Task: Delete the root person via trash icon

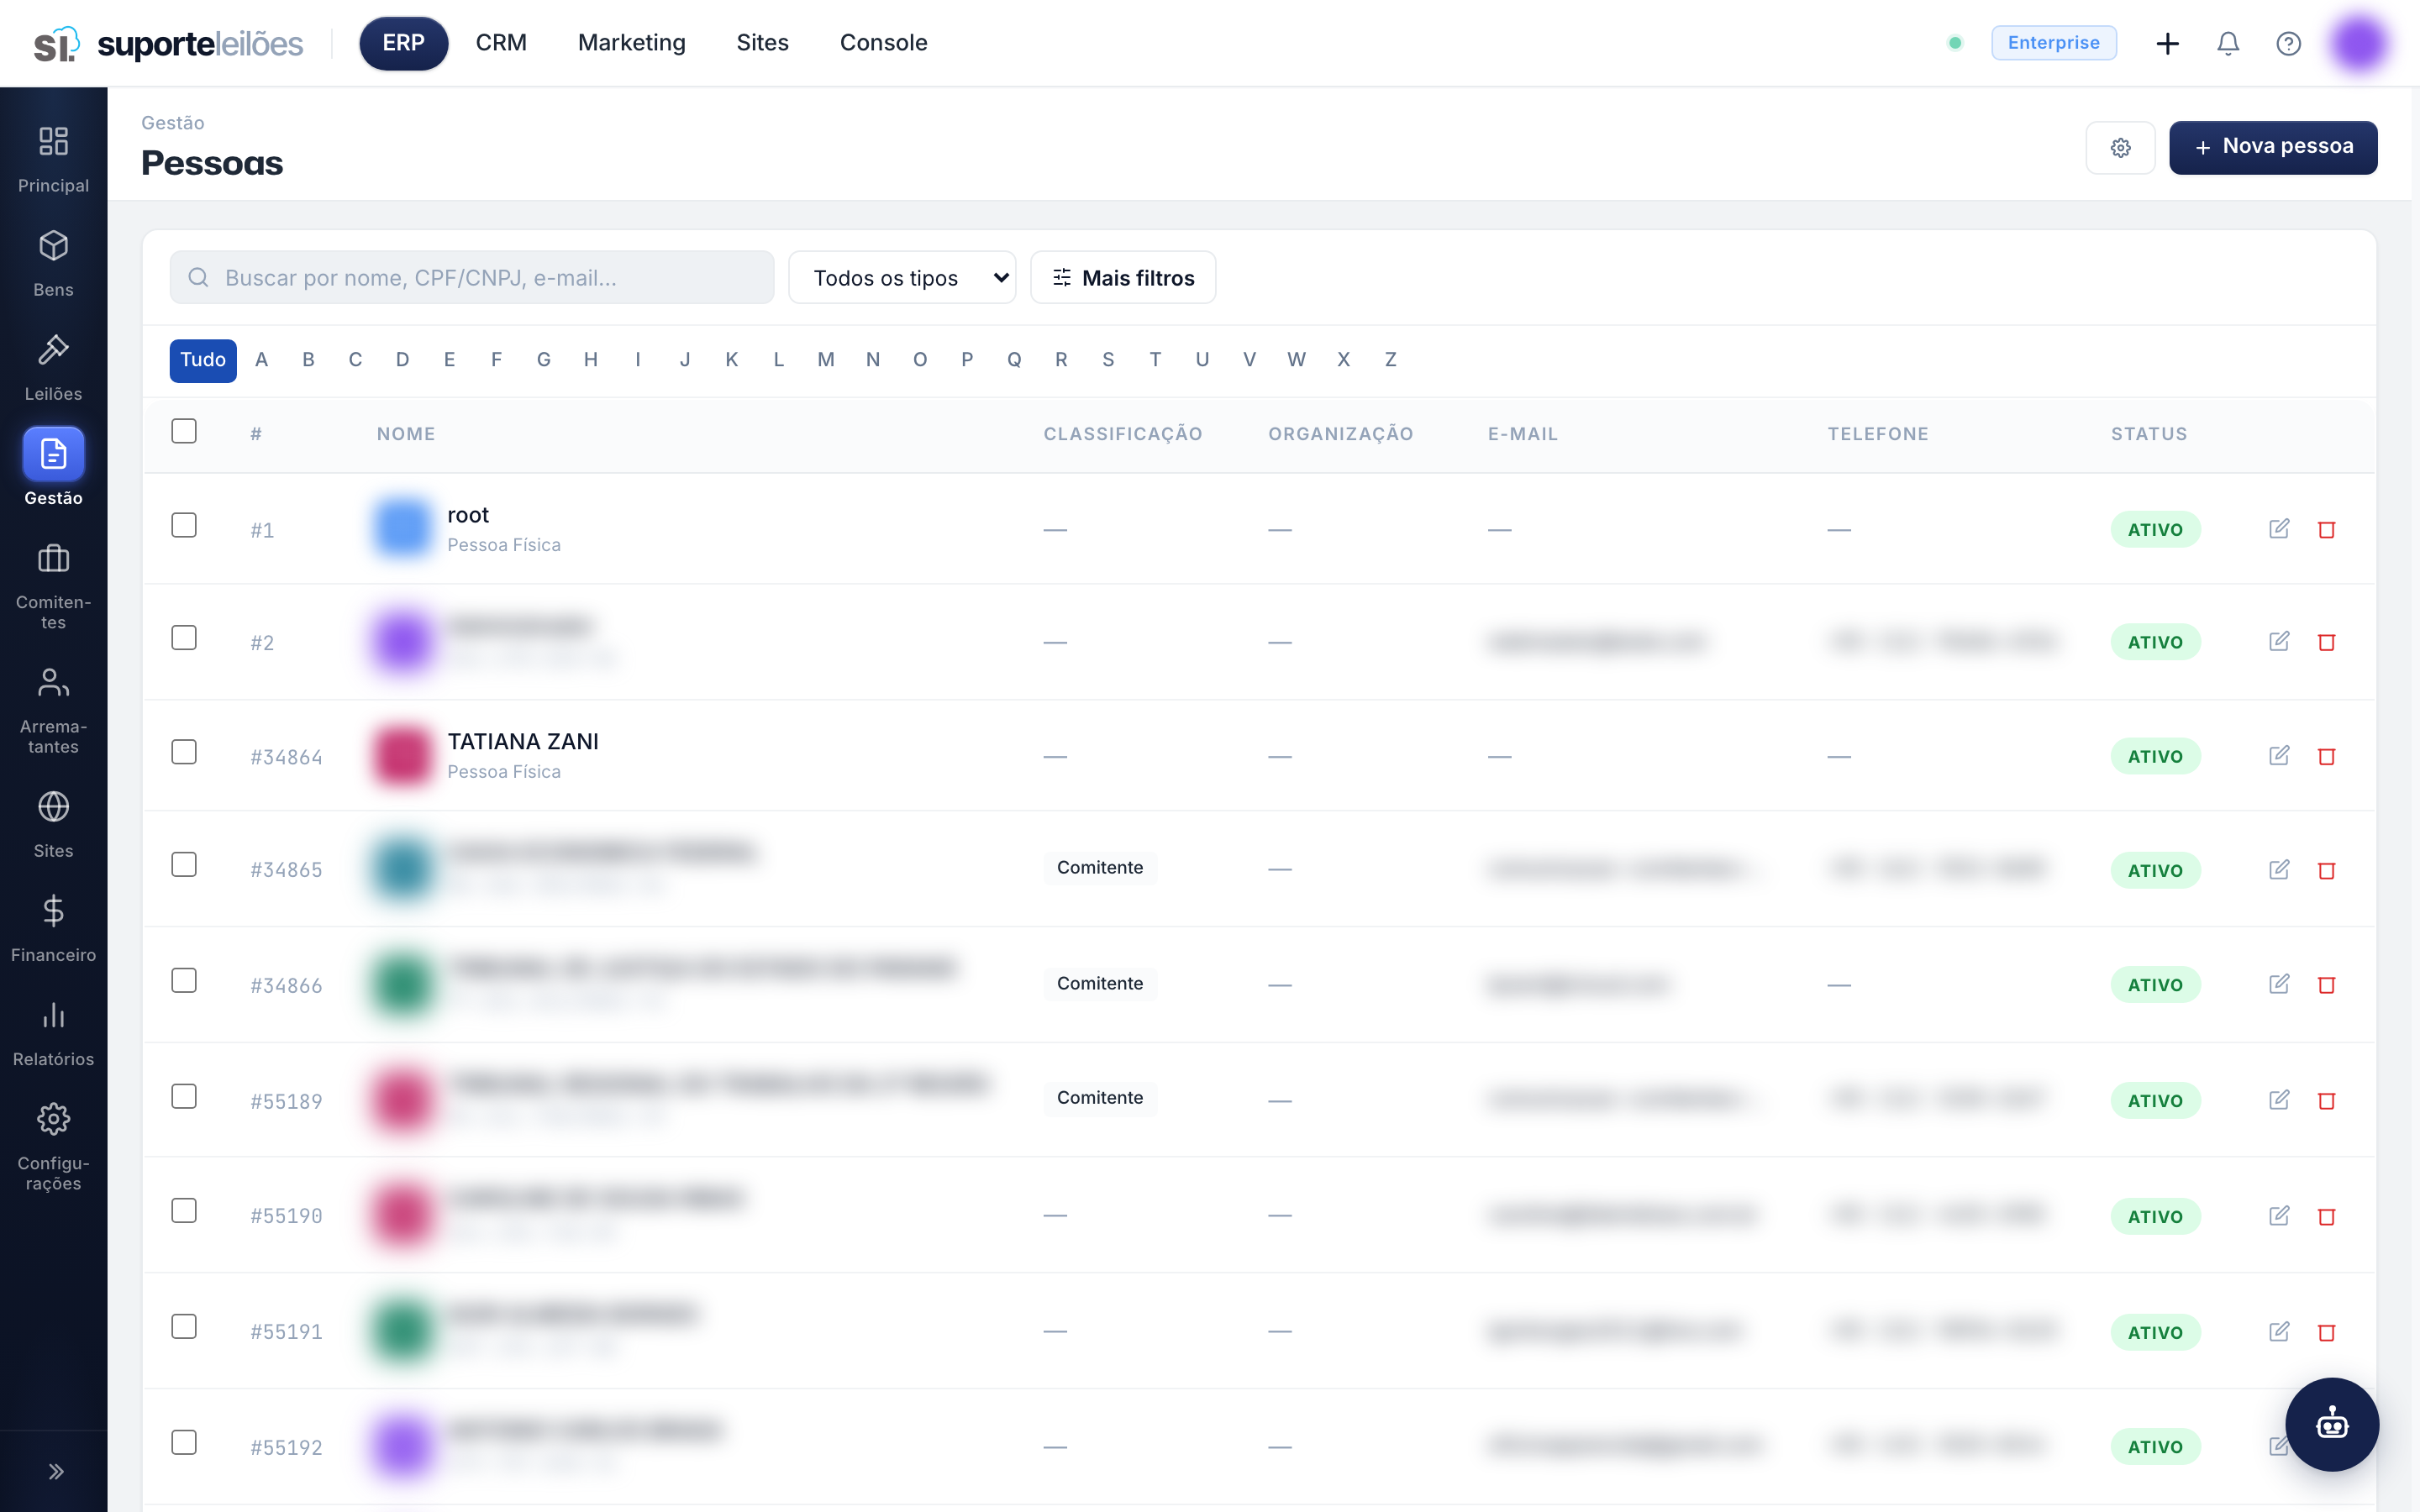Action: click(2327, 529)
